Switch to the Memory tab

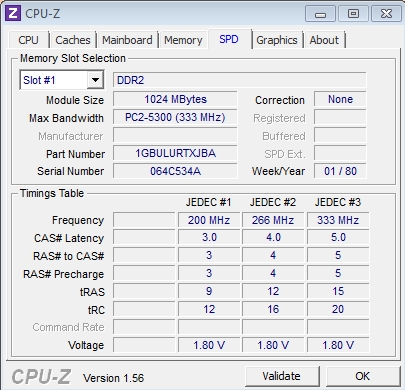[183, 40]
